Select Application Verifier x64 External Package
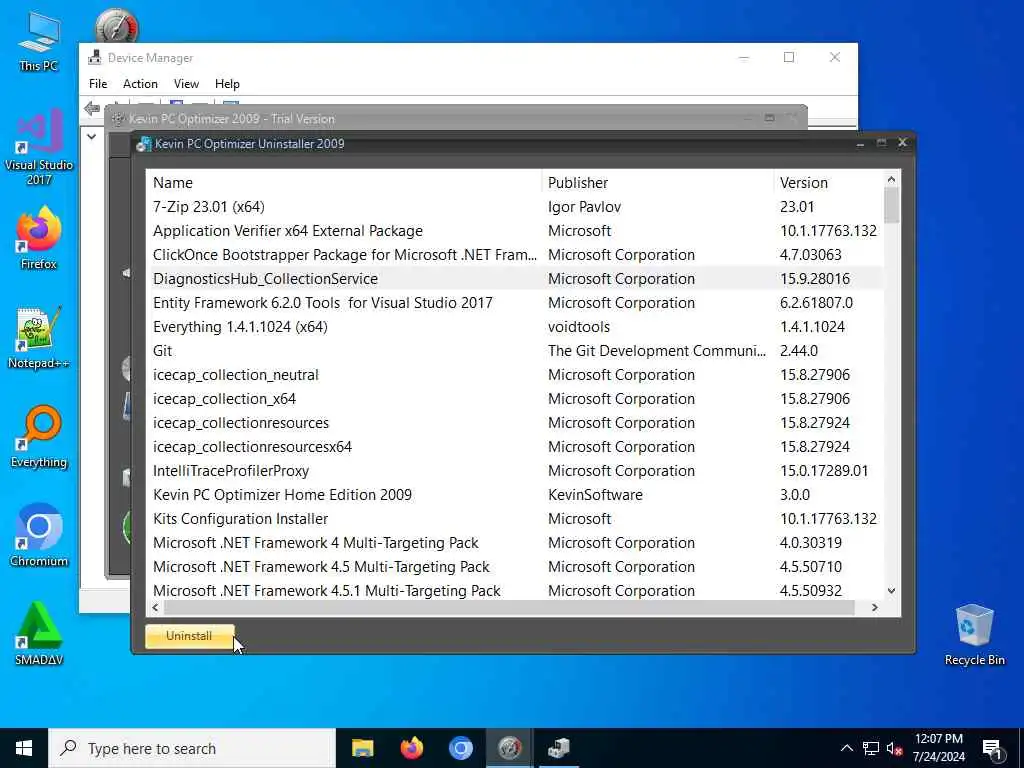 click(x=515, y=231)
